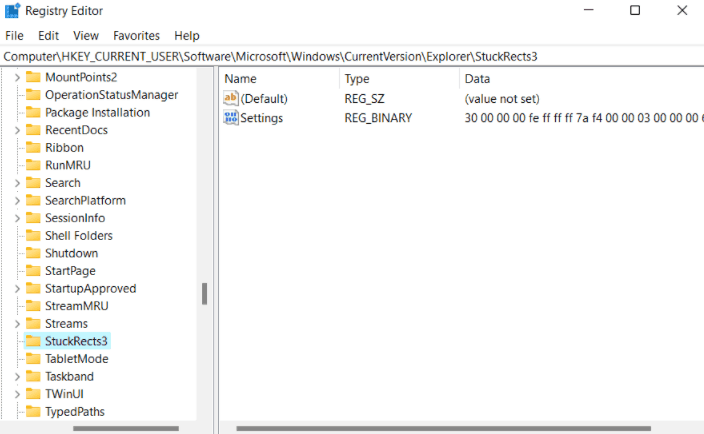Maximize the Registry Editor window
Viewport: 704px width, 434px height.
point(635,10)
